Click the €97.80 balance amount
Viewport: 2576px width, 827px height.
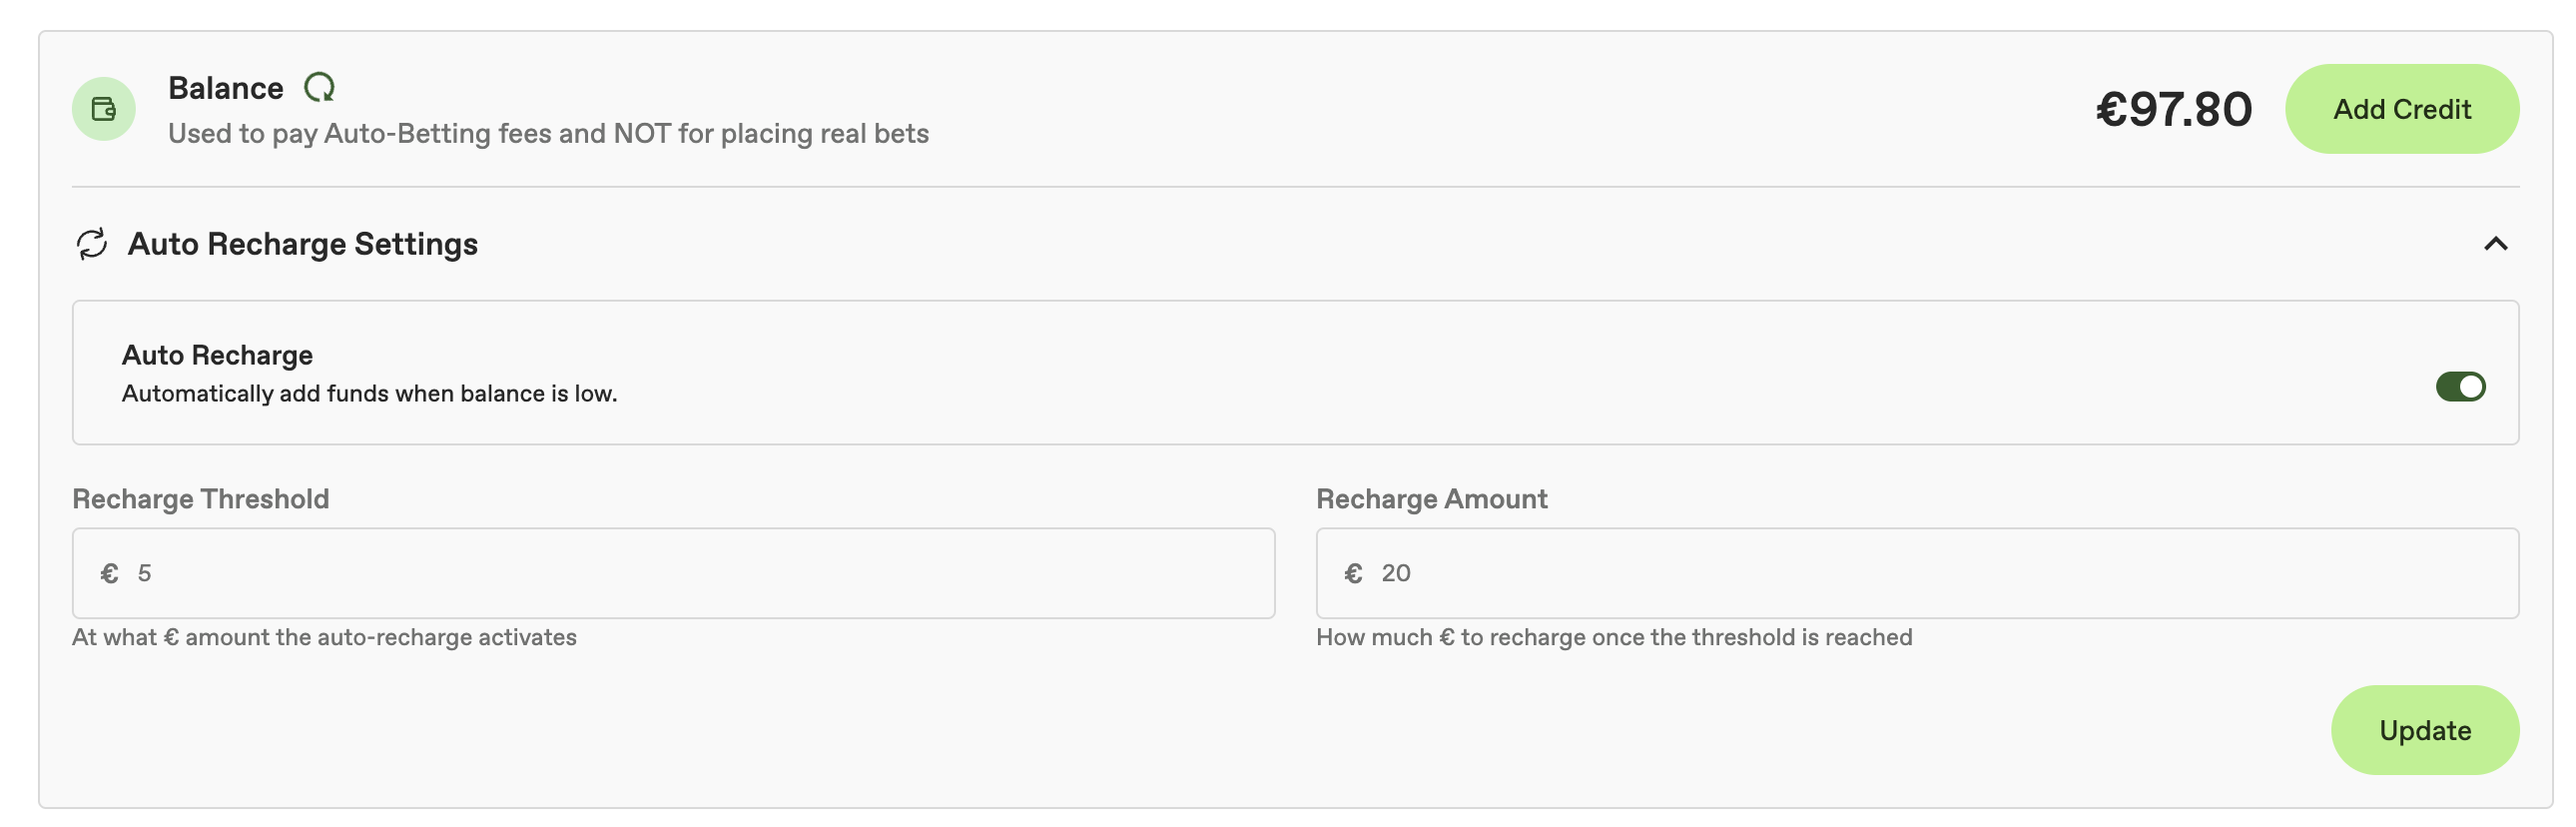point(2173,109)
